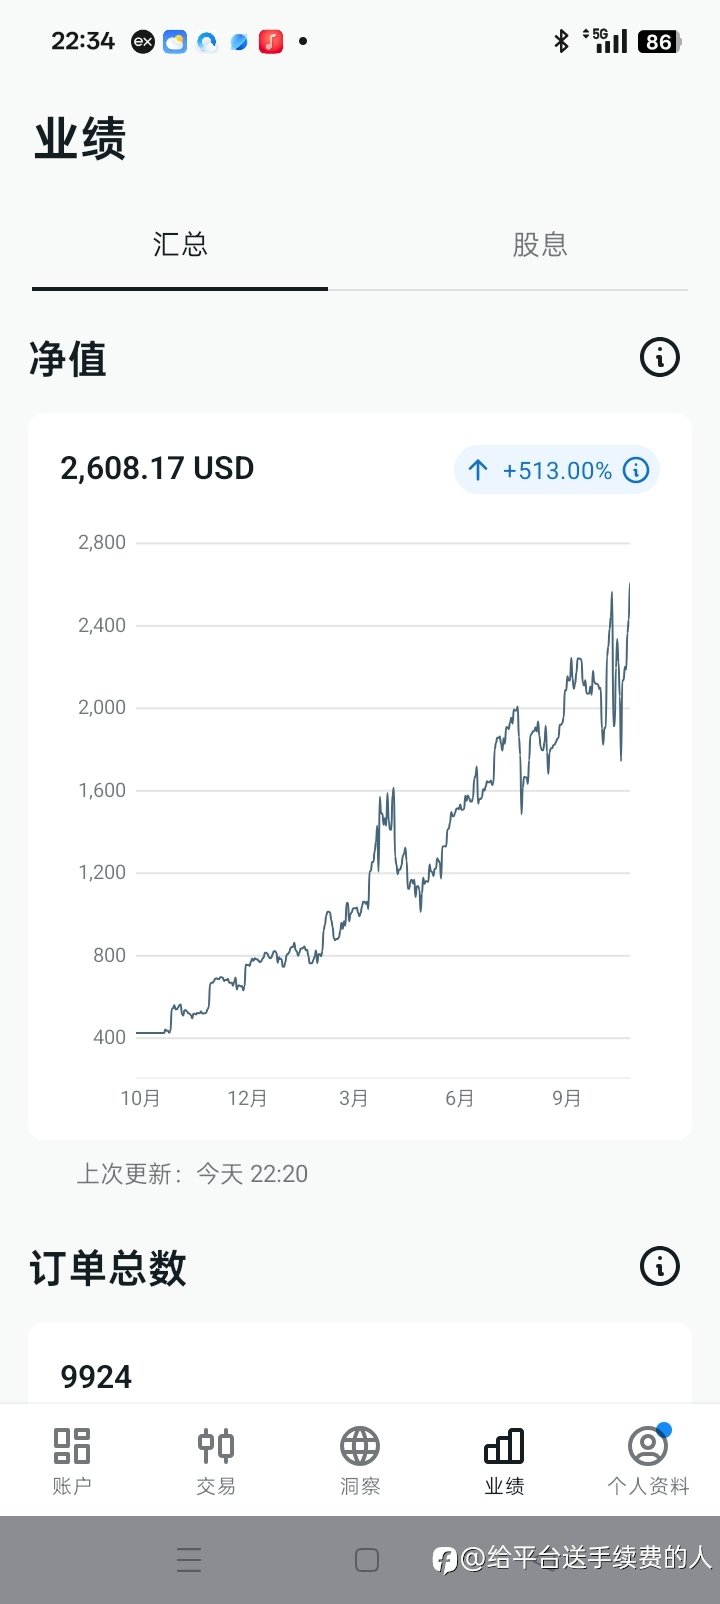This screenshot has width=720, height=1604.
Task: Open the net value info icon
Action: [659, 357]
